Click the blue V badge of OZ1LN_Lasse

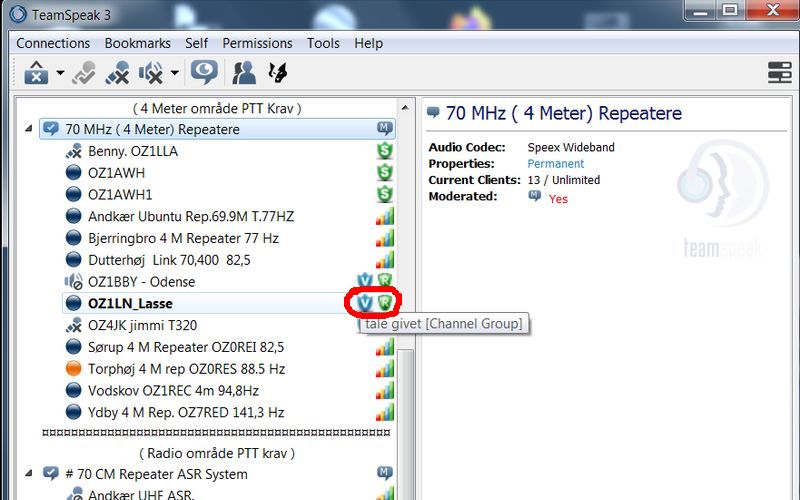click(x=364, y=303)
